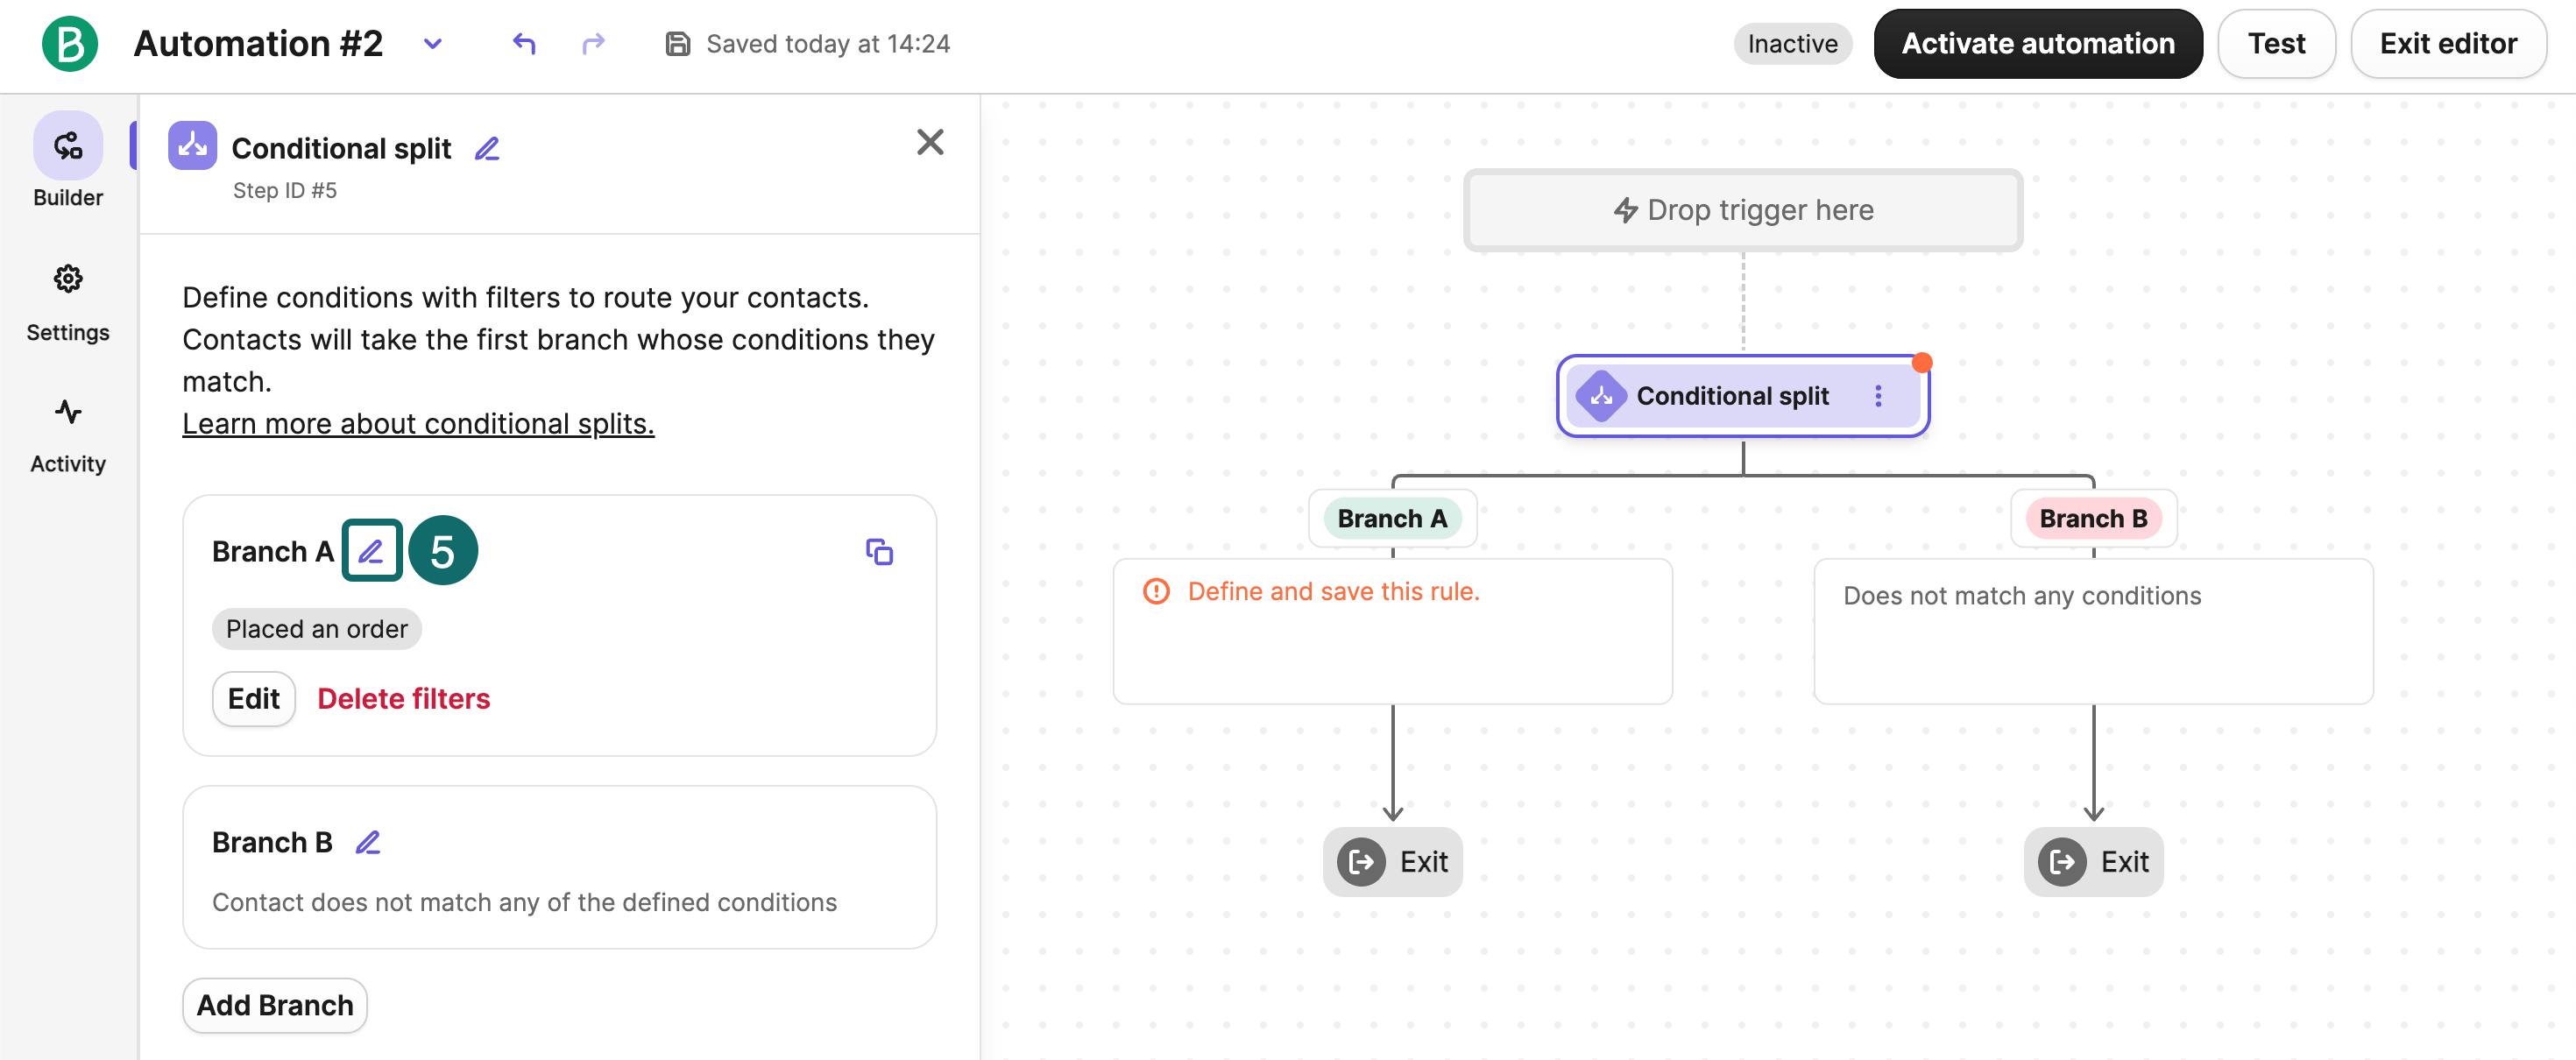Delete filters for Branch A
The width and height of the screenshot is (2576, 1060).
click(404, 698)
